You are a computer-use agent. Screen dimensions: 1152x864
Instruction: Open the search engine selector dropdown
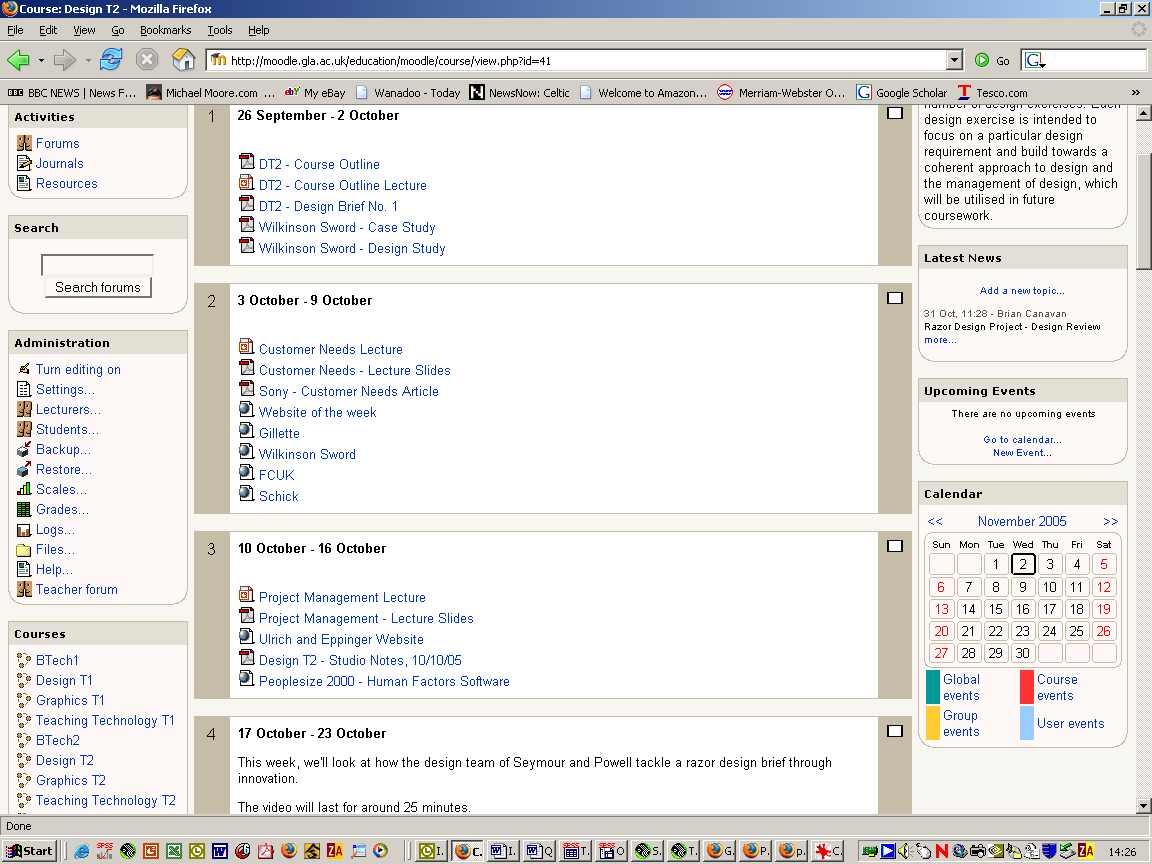point(1035,60)
